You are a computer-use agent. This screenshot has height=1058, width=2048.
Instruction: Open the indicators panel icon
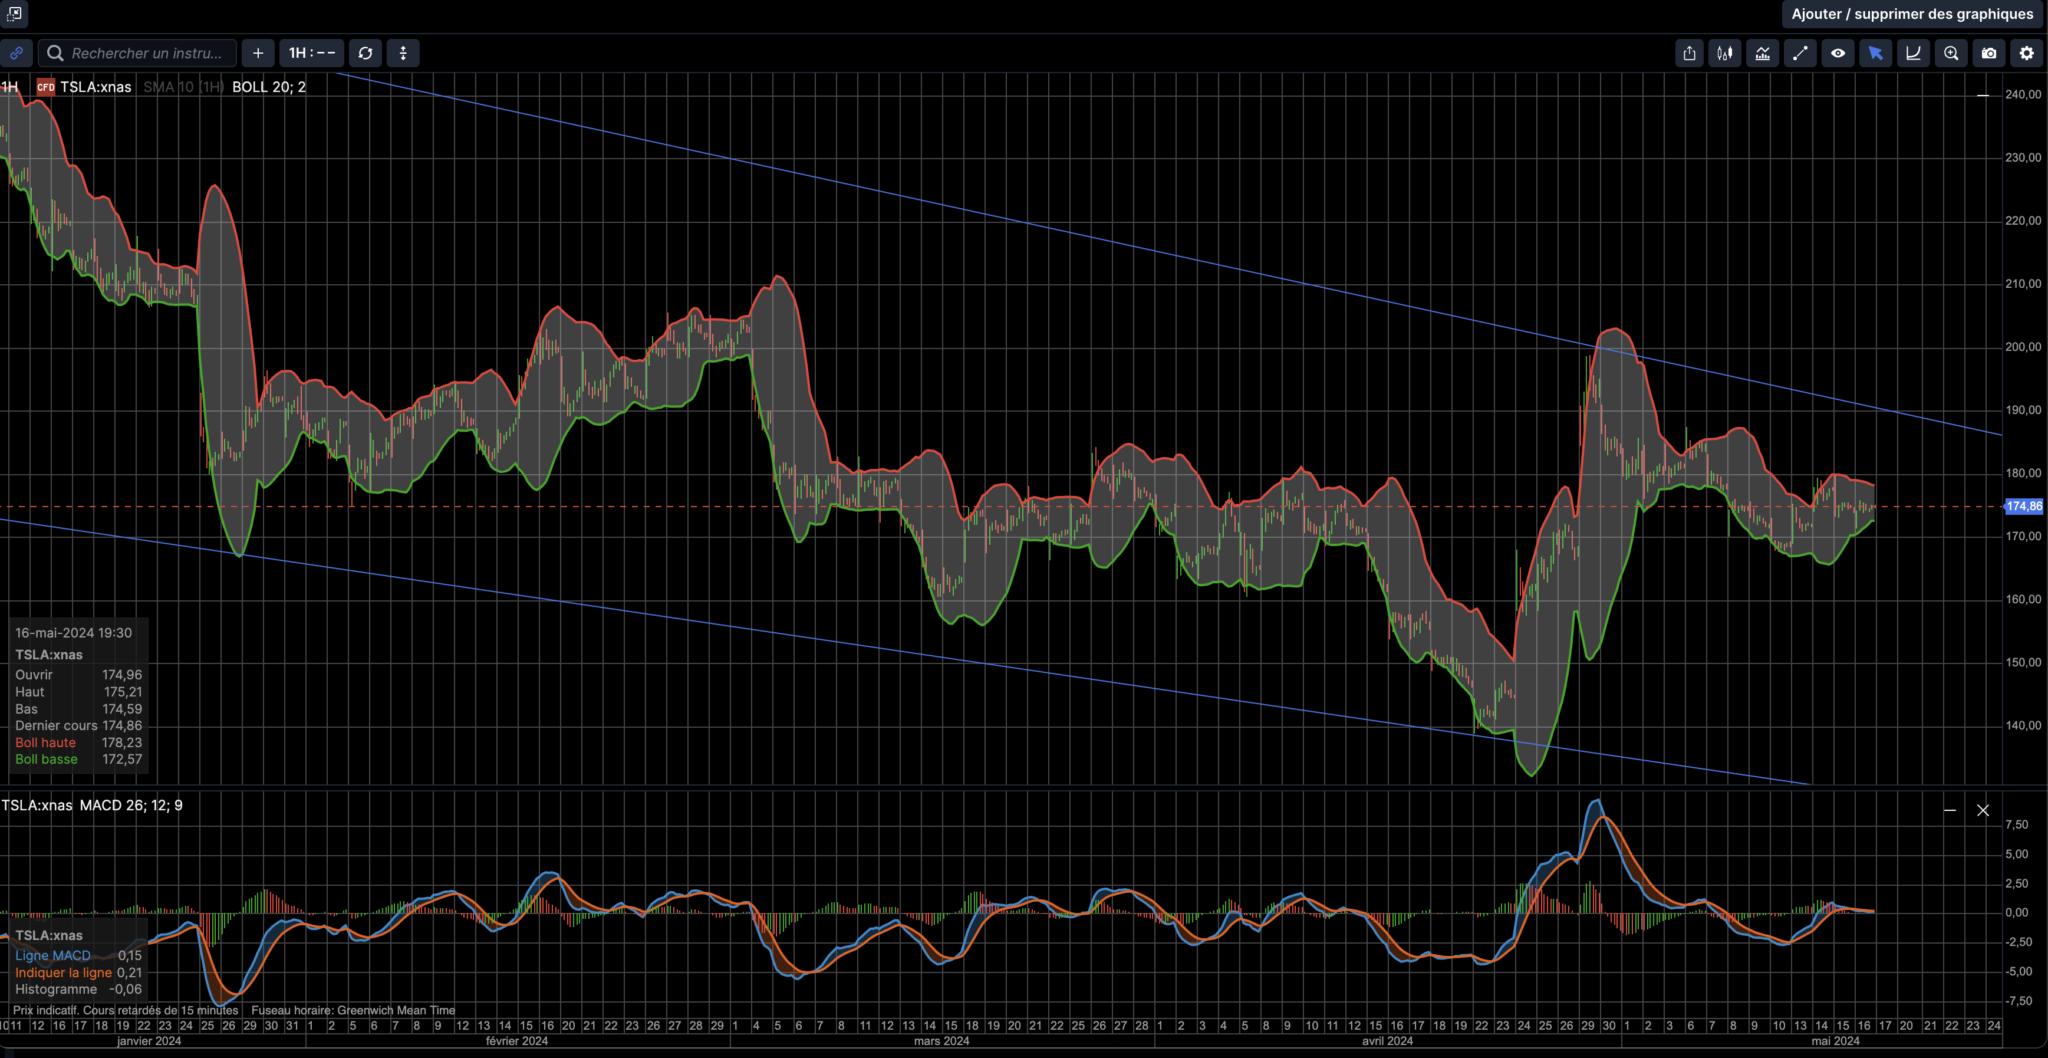click(x=1763, y=53)
